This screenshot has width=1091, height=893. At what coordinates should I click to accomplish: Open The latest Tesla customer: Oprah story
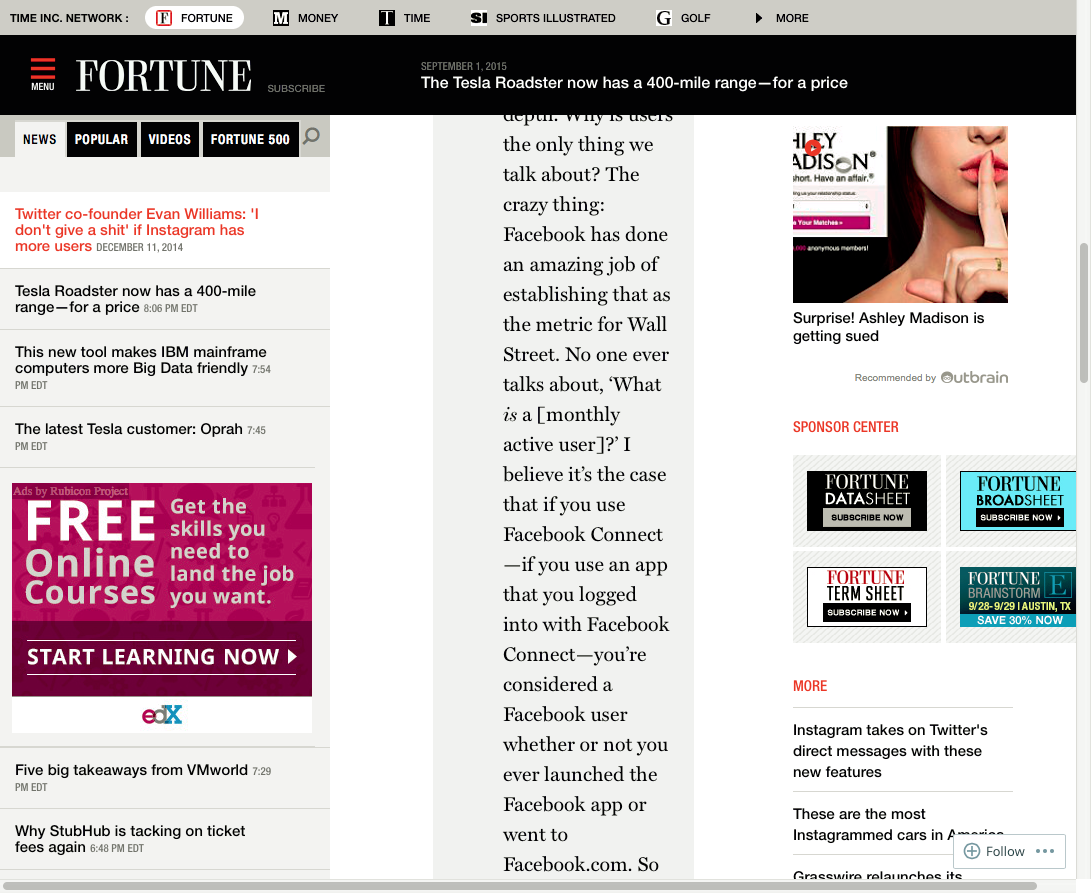[141, 436]
